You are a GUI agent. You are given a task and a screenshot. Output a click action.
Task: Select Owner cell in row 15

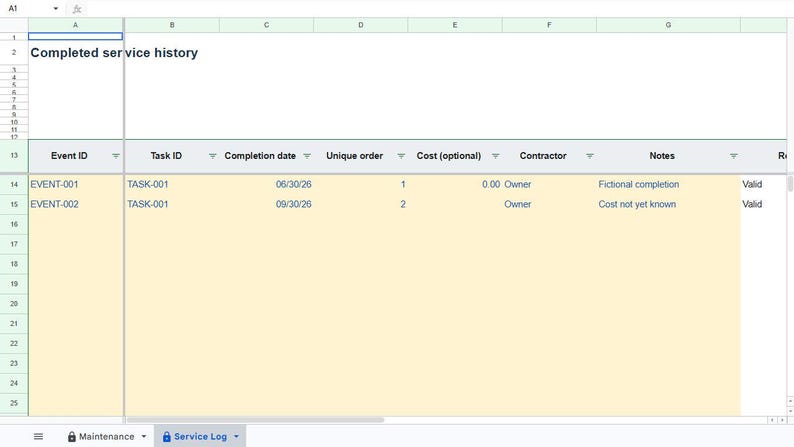click(x=549, y=204)
